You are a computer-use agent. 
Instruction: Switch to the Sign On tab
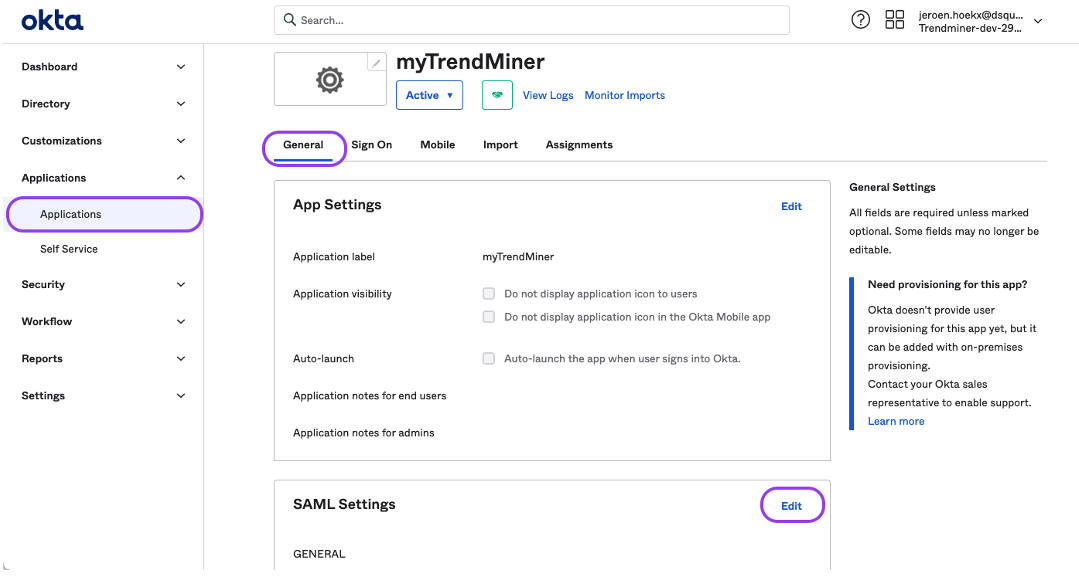coord(372,144)
